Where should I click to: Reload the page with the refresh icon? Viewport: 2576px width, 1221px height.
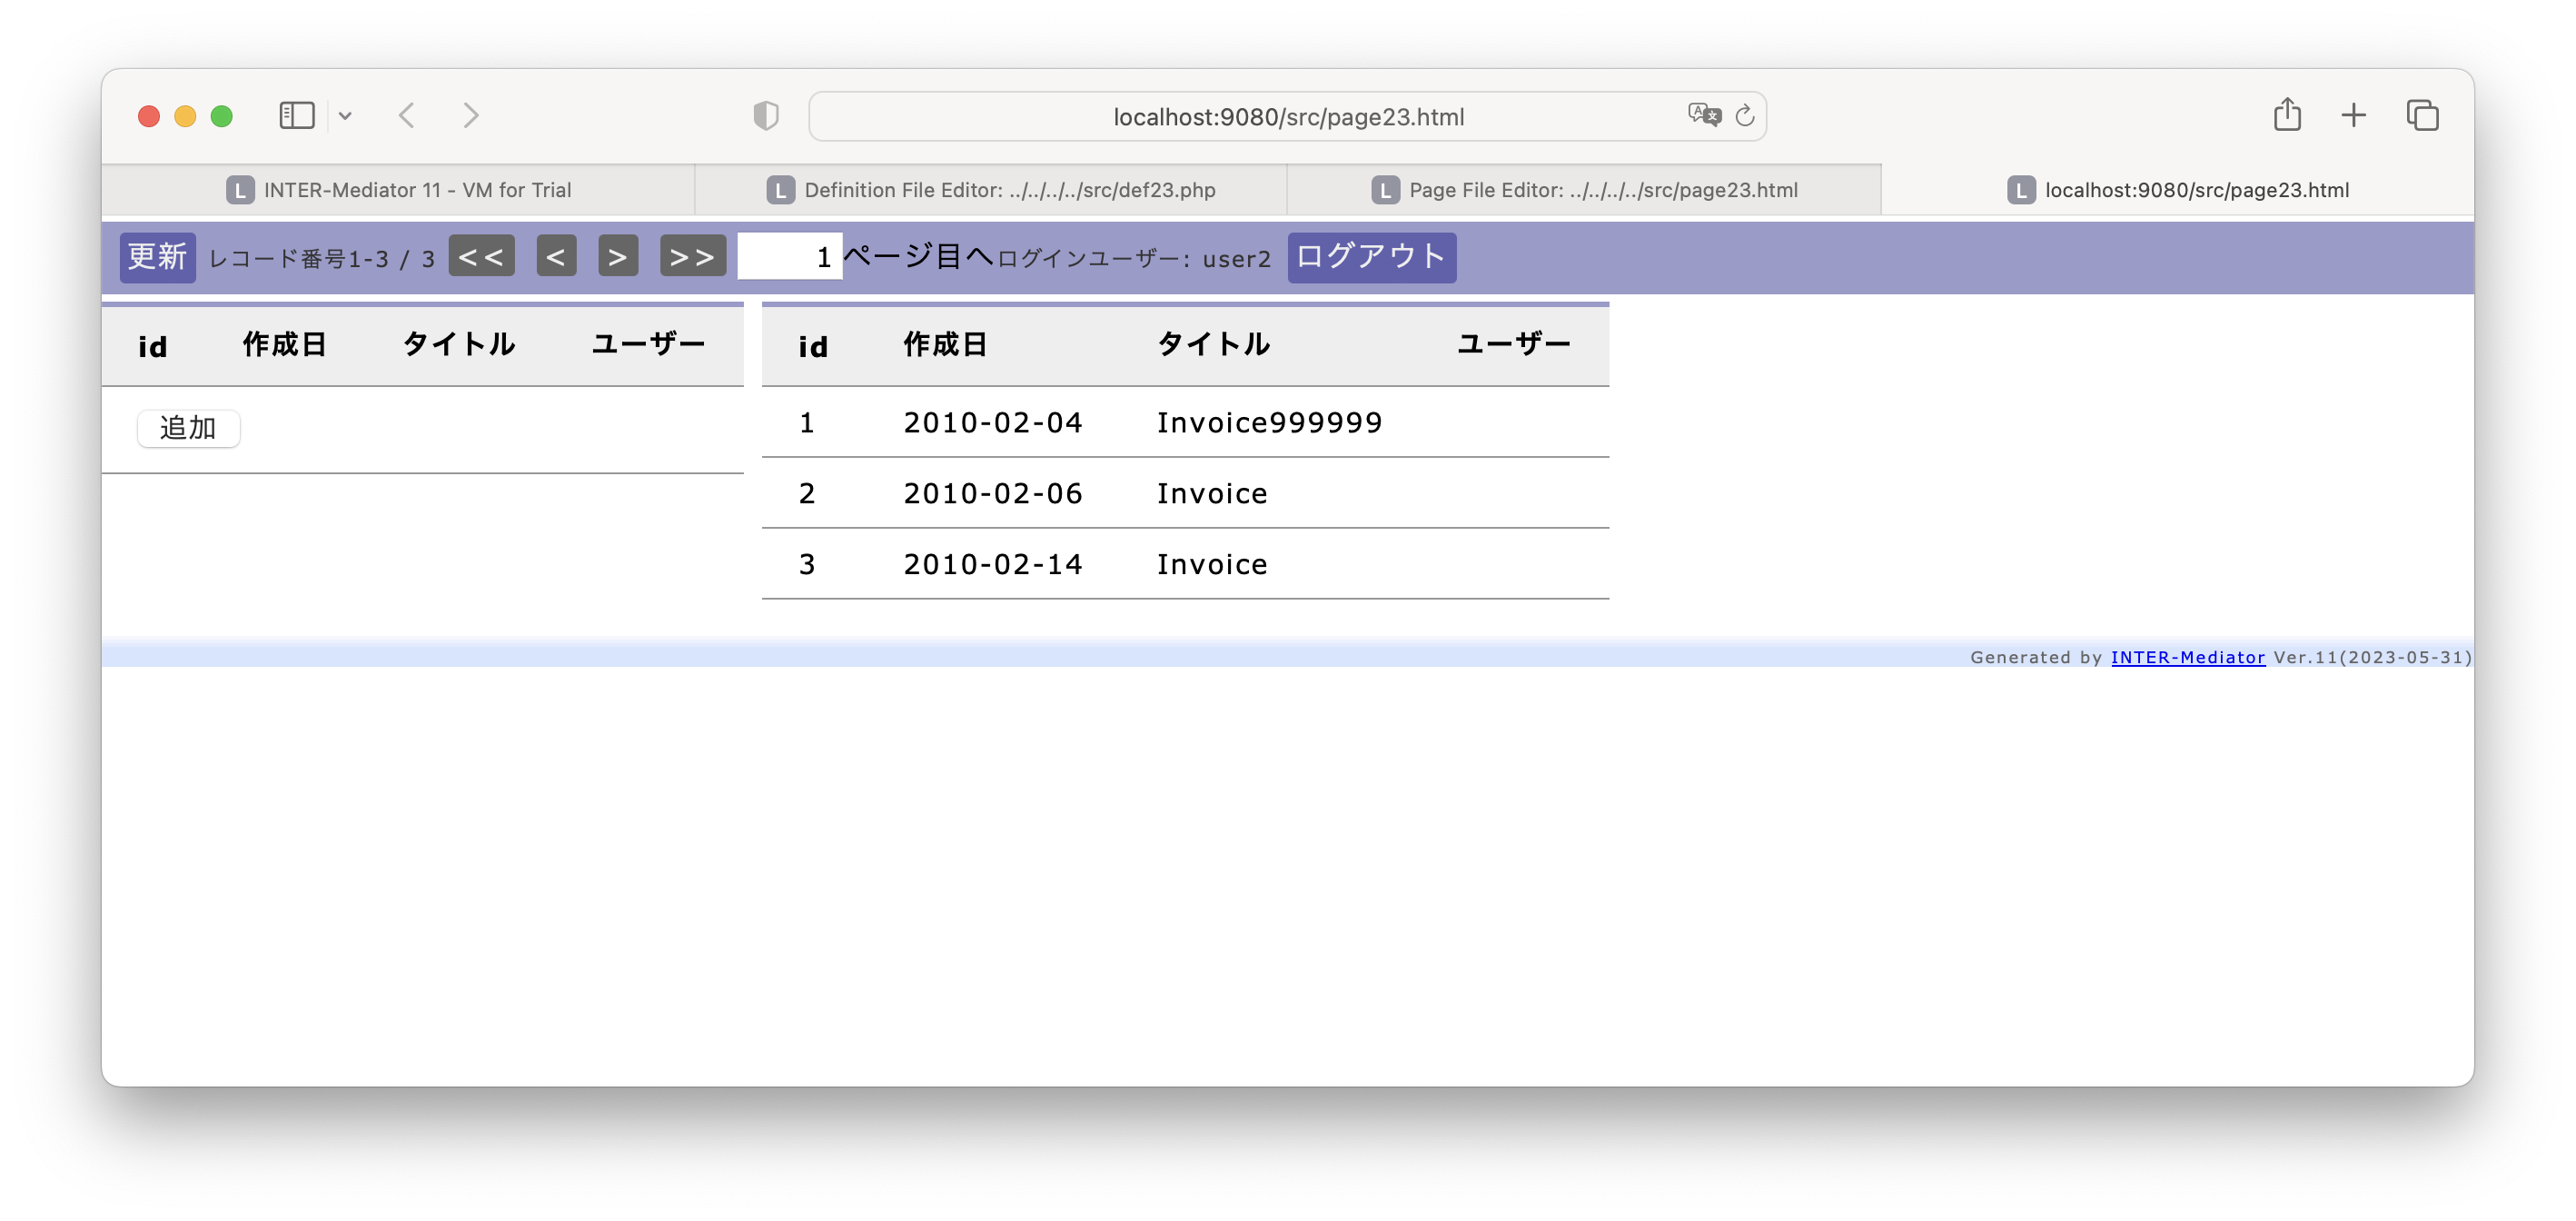[1745, 116]
